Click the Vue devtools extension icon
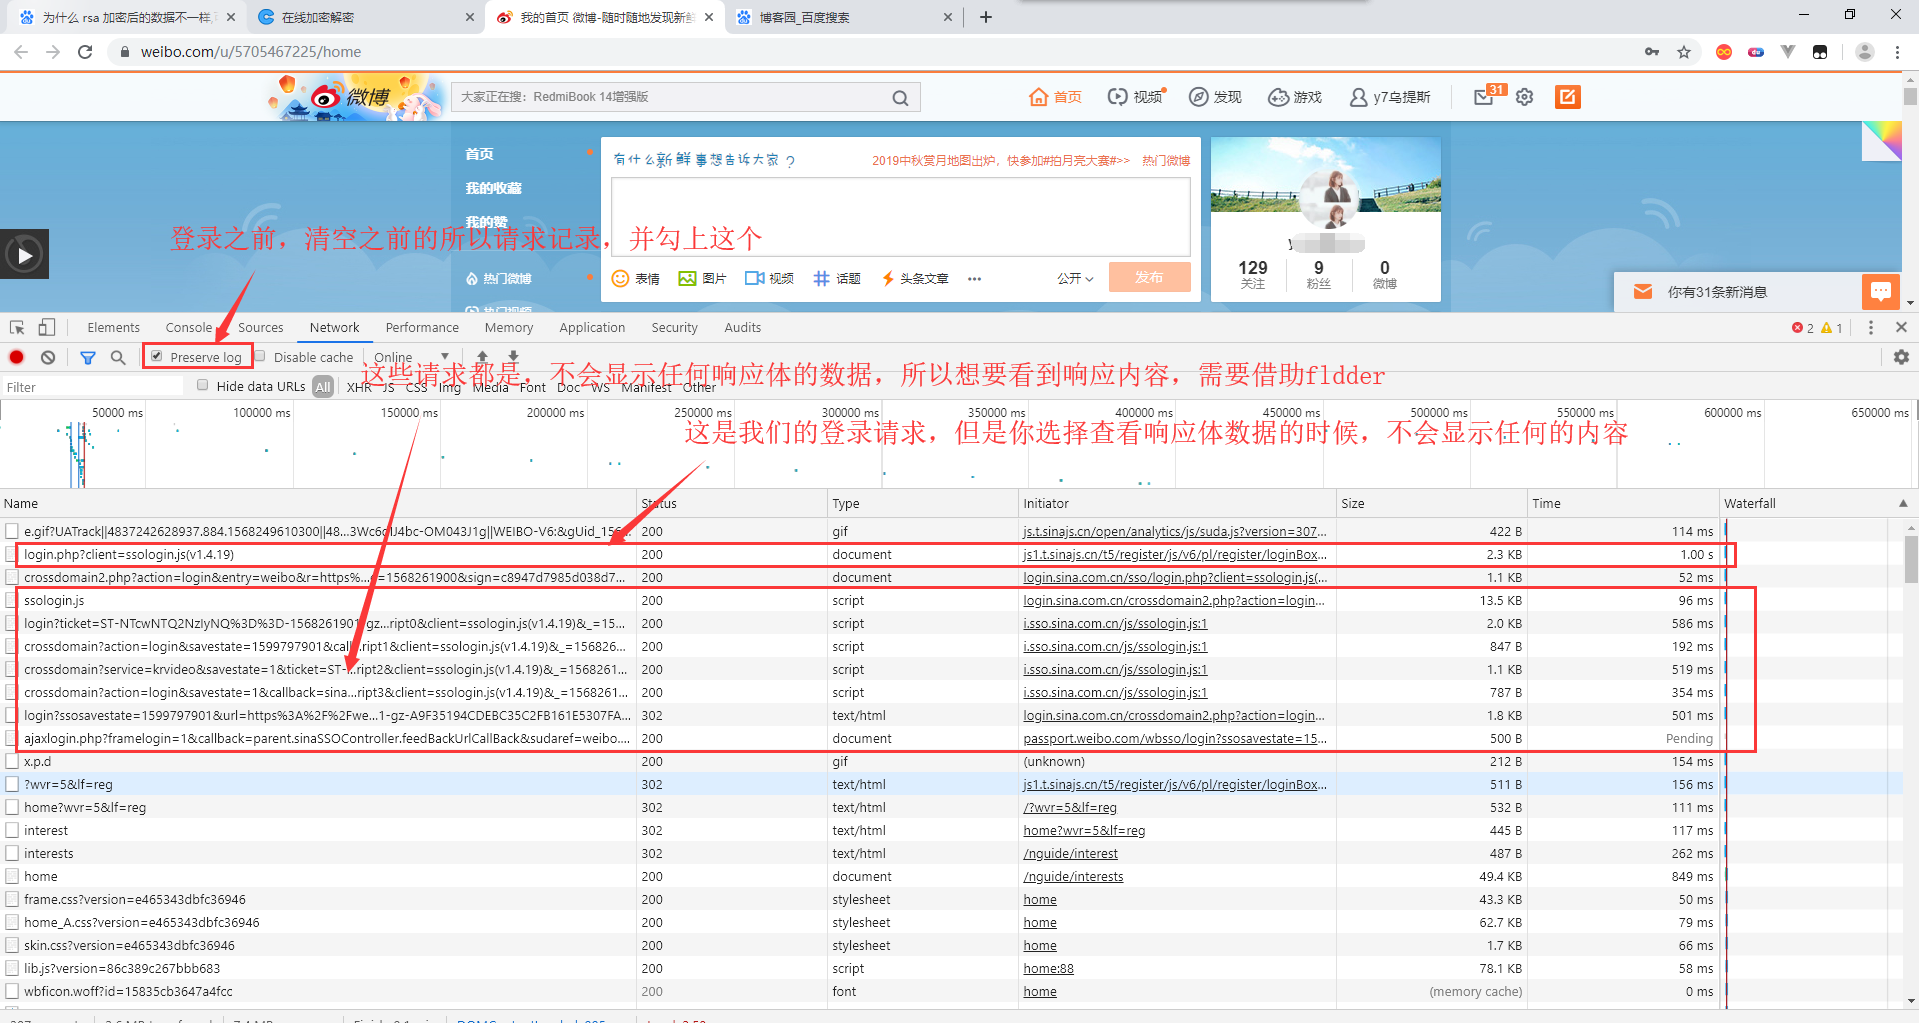1919x1023 pixels. click(x=1788, y=52)
